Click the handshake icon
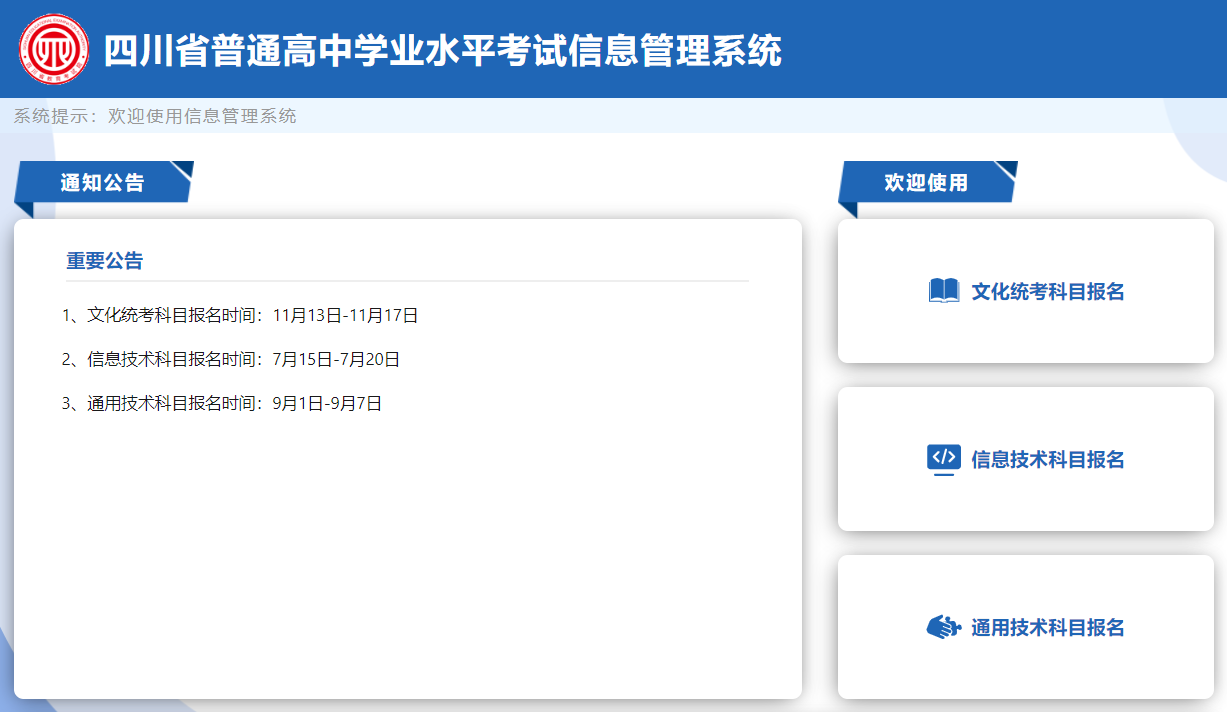Screen dimensions: 1227x712 tap(943, 627)
